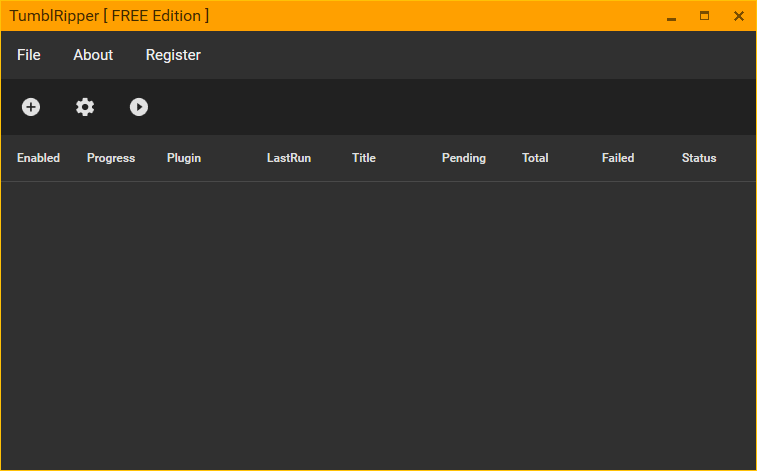Open the About menu
Viewport: 757px width, 471px height.
coord(93,55)
